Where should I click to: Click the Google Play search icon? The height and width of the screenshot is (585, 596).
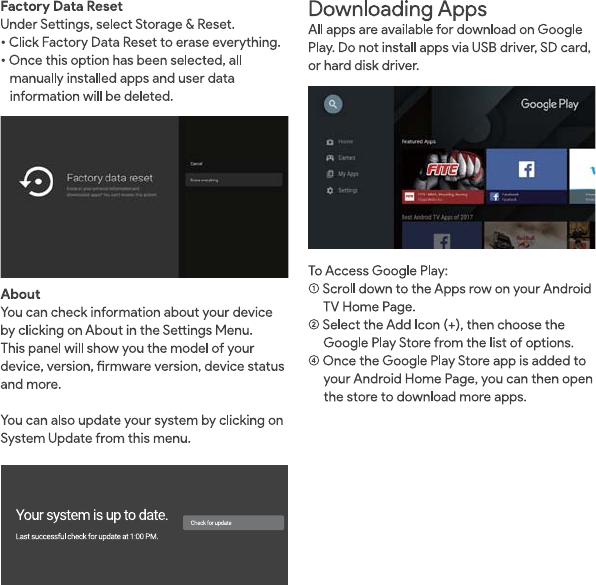[x=333, y=104]
